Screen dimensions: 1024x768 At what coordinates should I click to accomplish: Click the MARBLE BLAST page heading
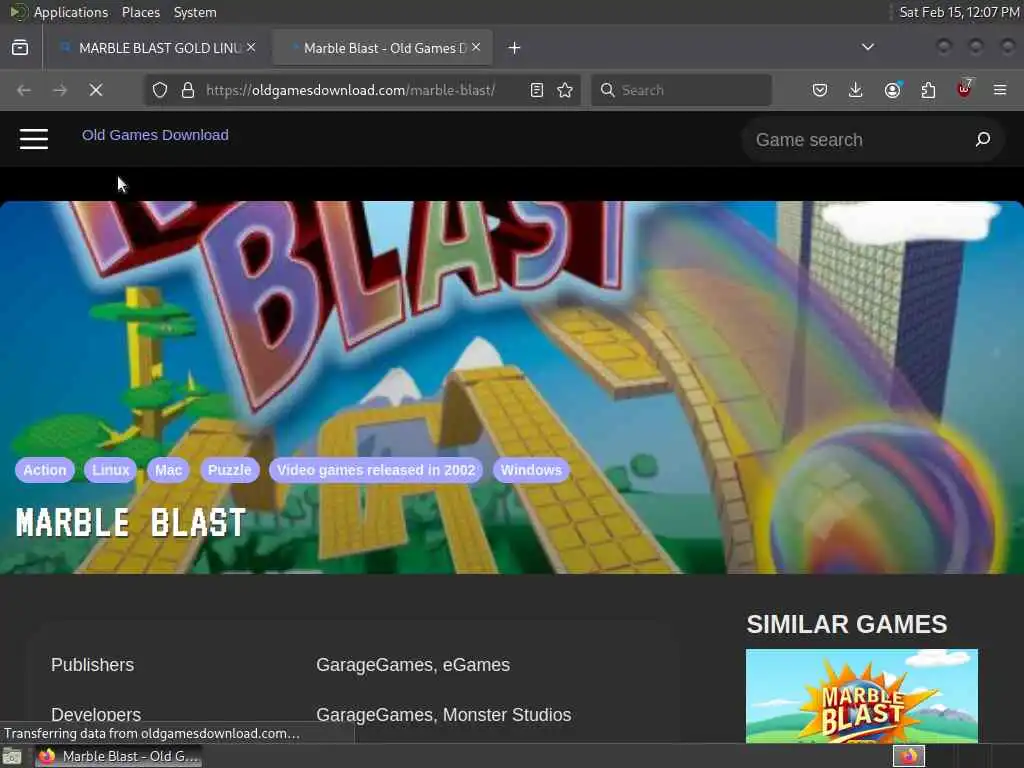131,523
